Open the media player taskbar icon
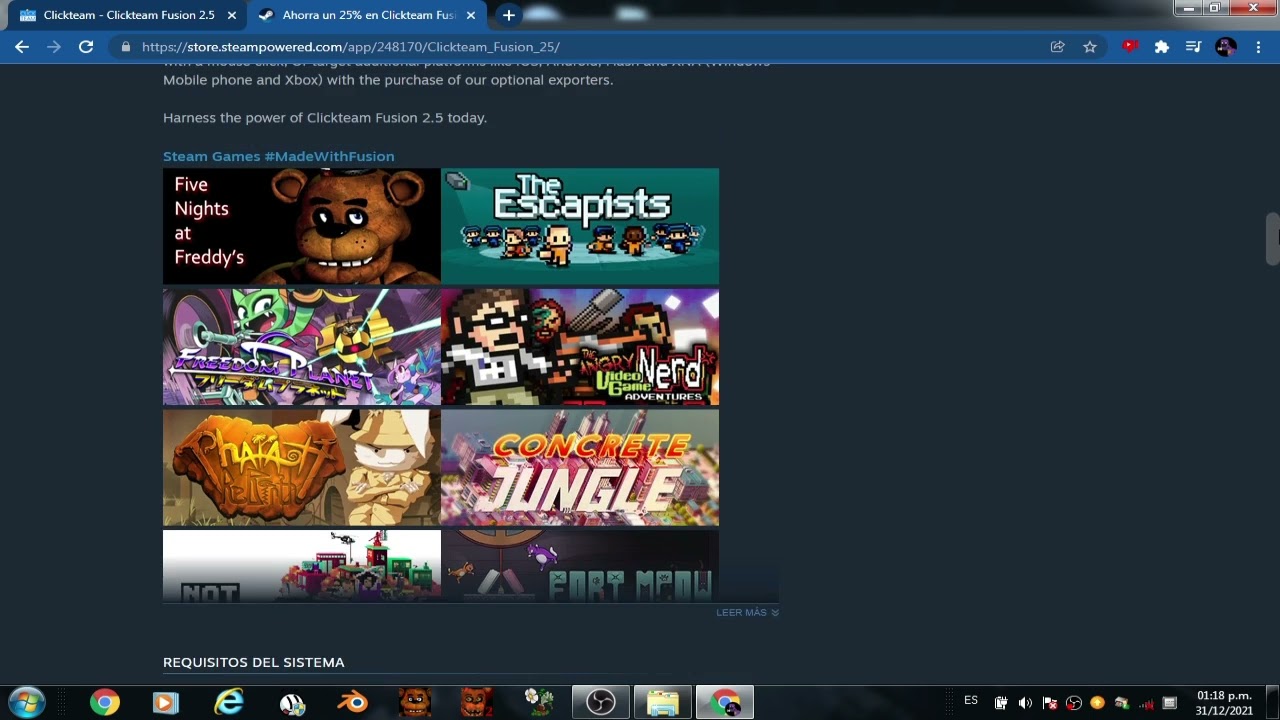 pos(166,702)
